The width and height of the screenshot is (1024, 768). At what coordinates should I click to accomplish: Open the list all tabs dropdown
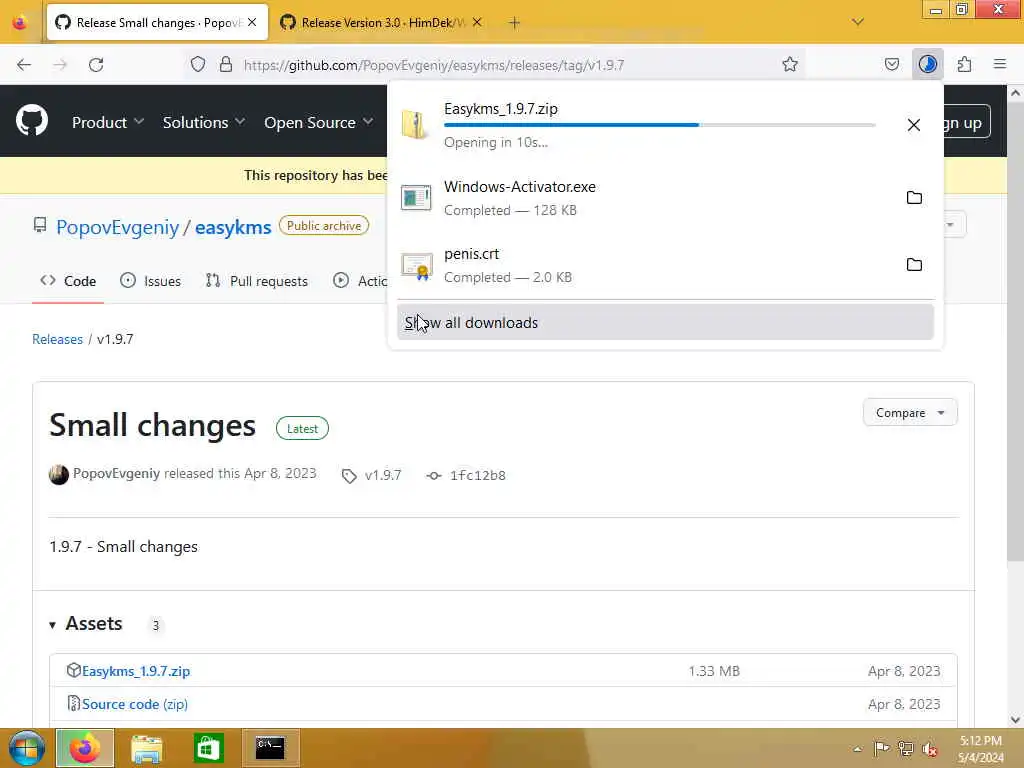tap(857, 22)
